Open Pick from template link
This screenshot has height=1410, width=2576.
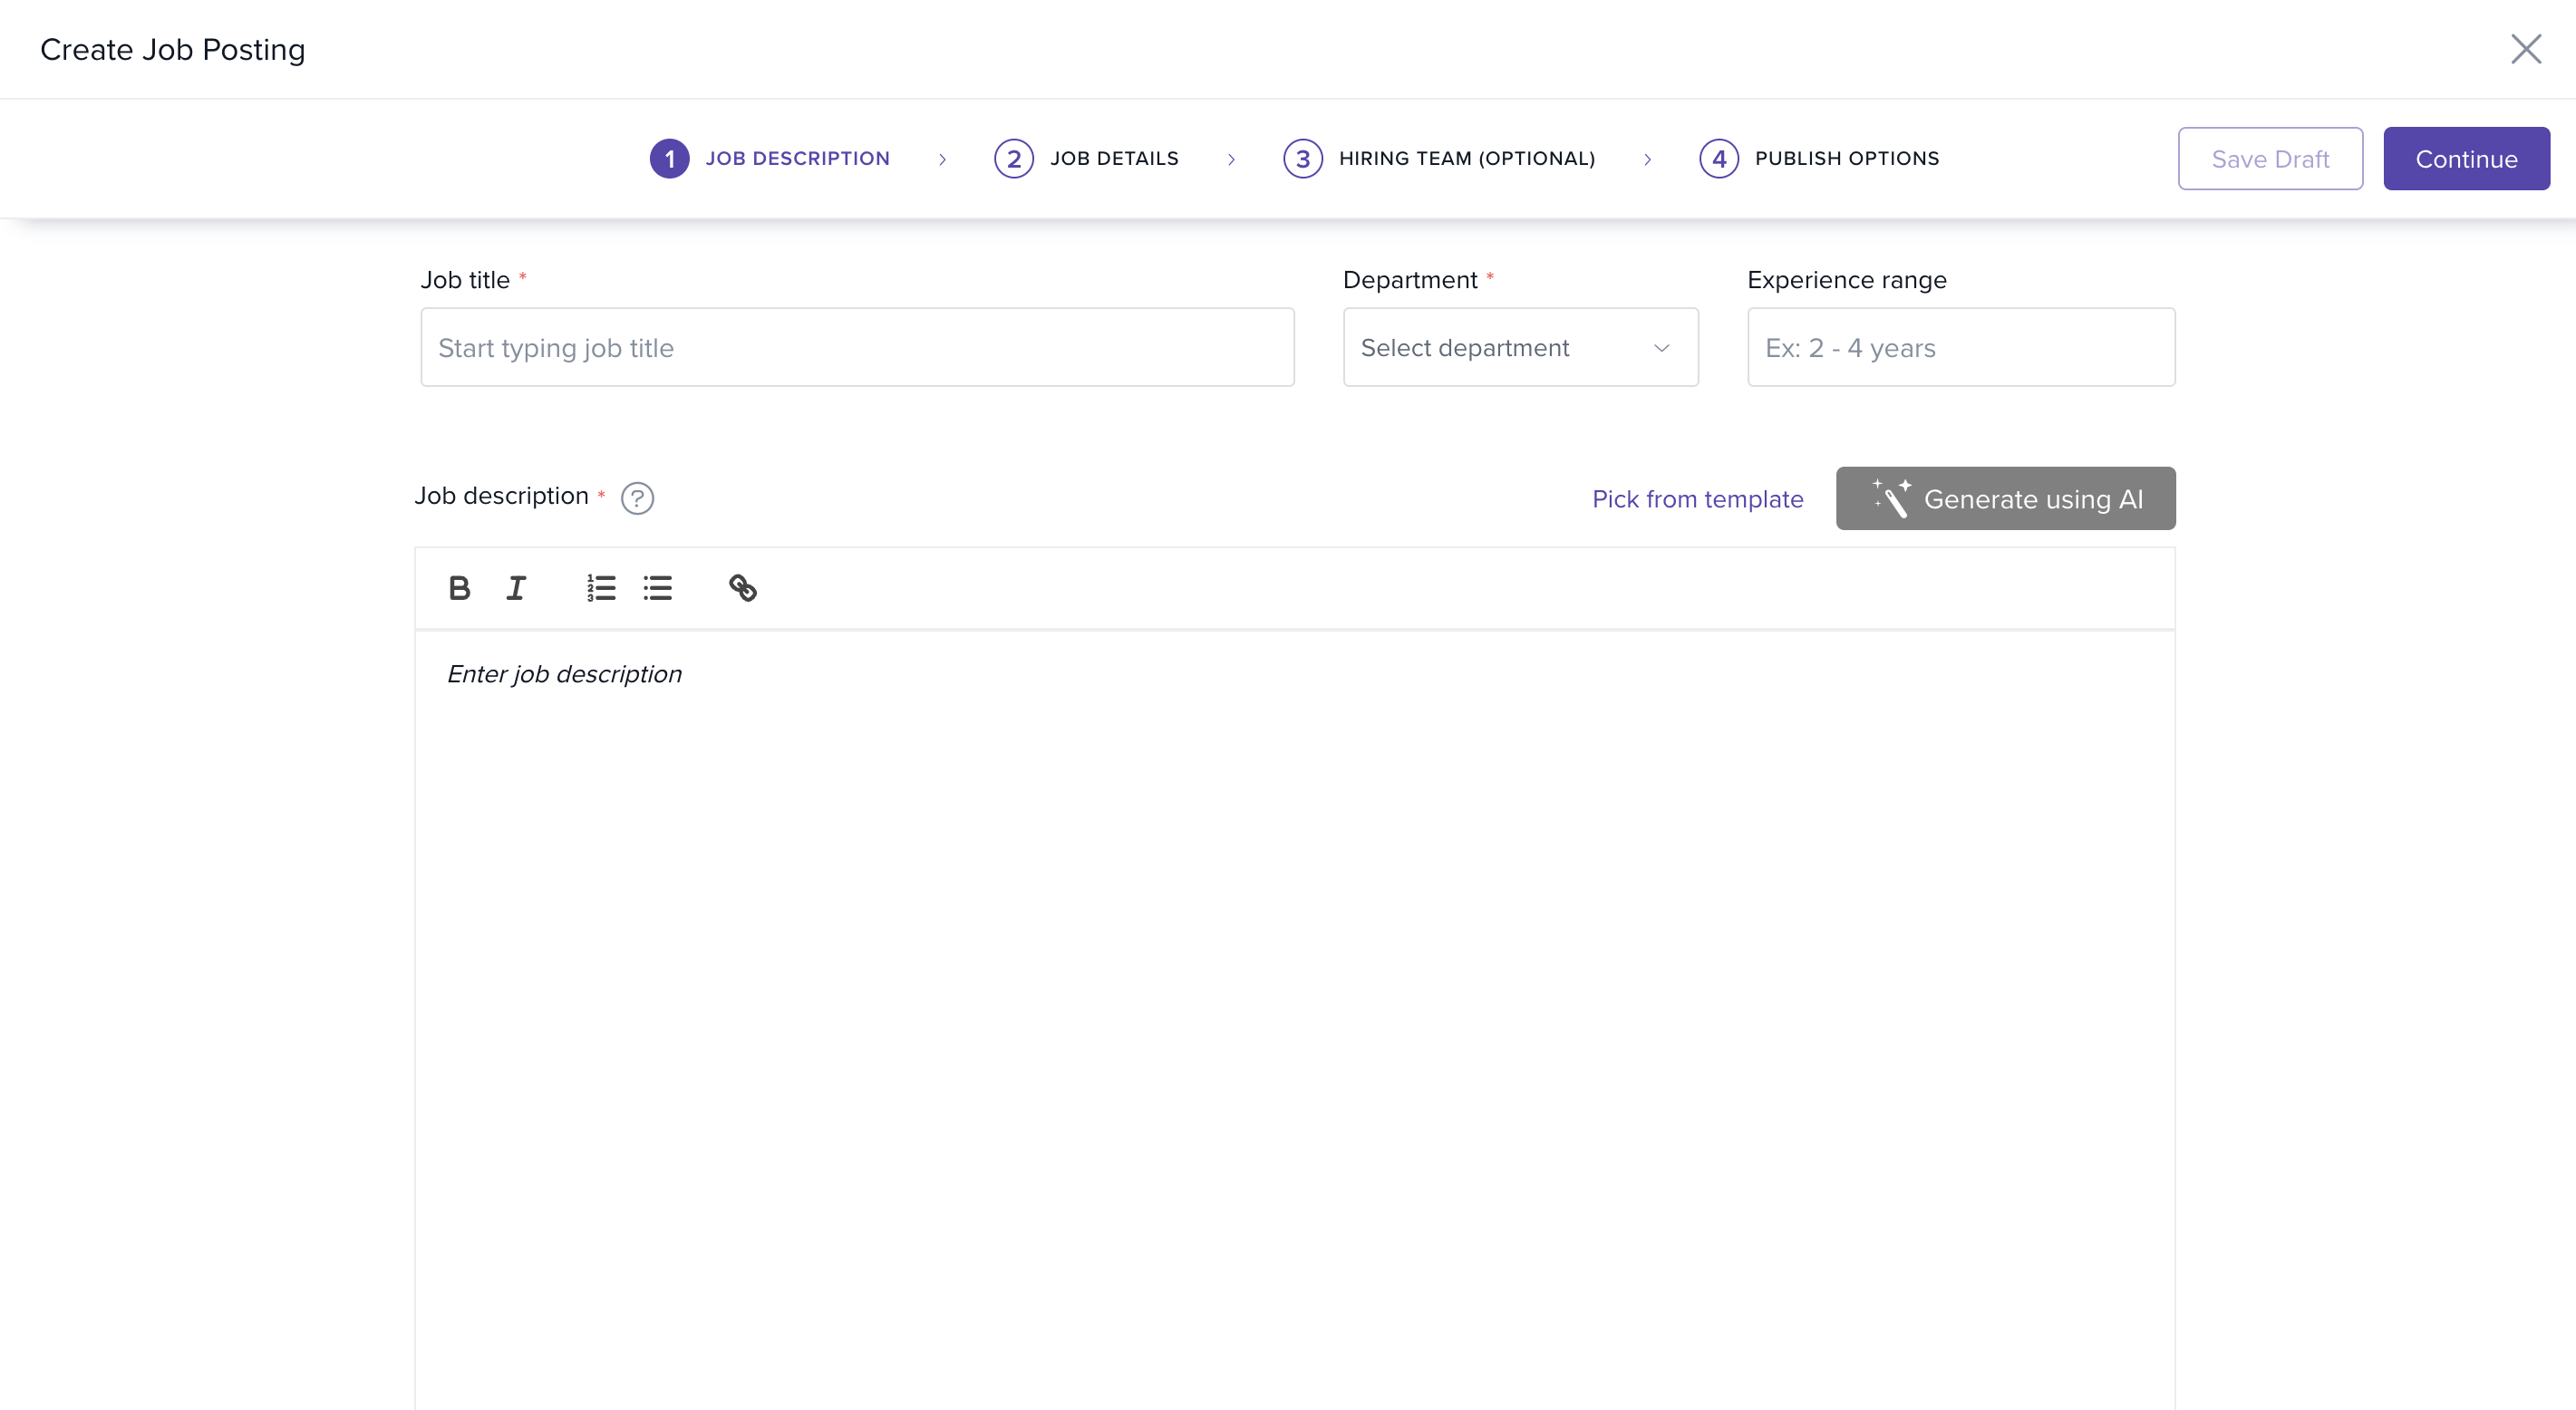click(x=1697, y=499)
